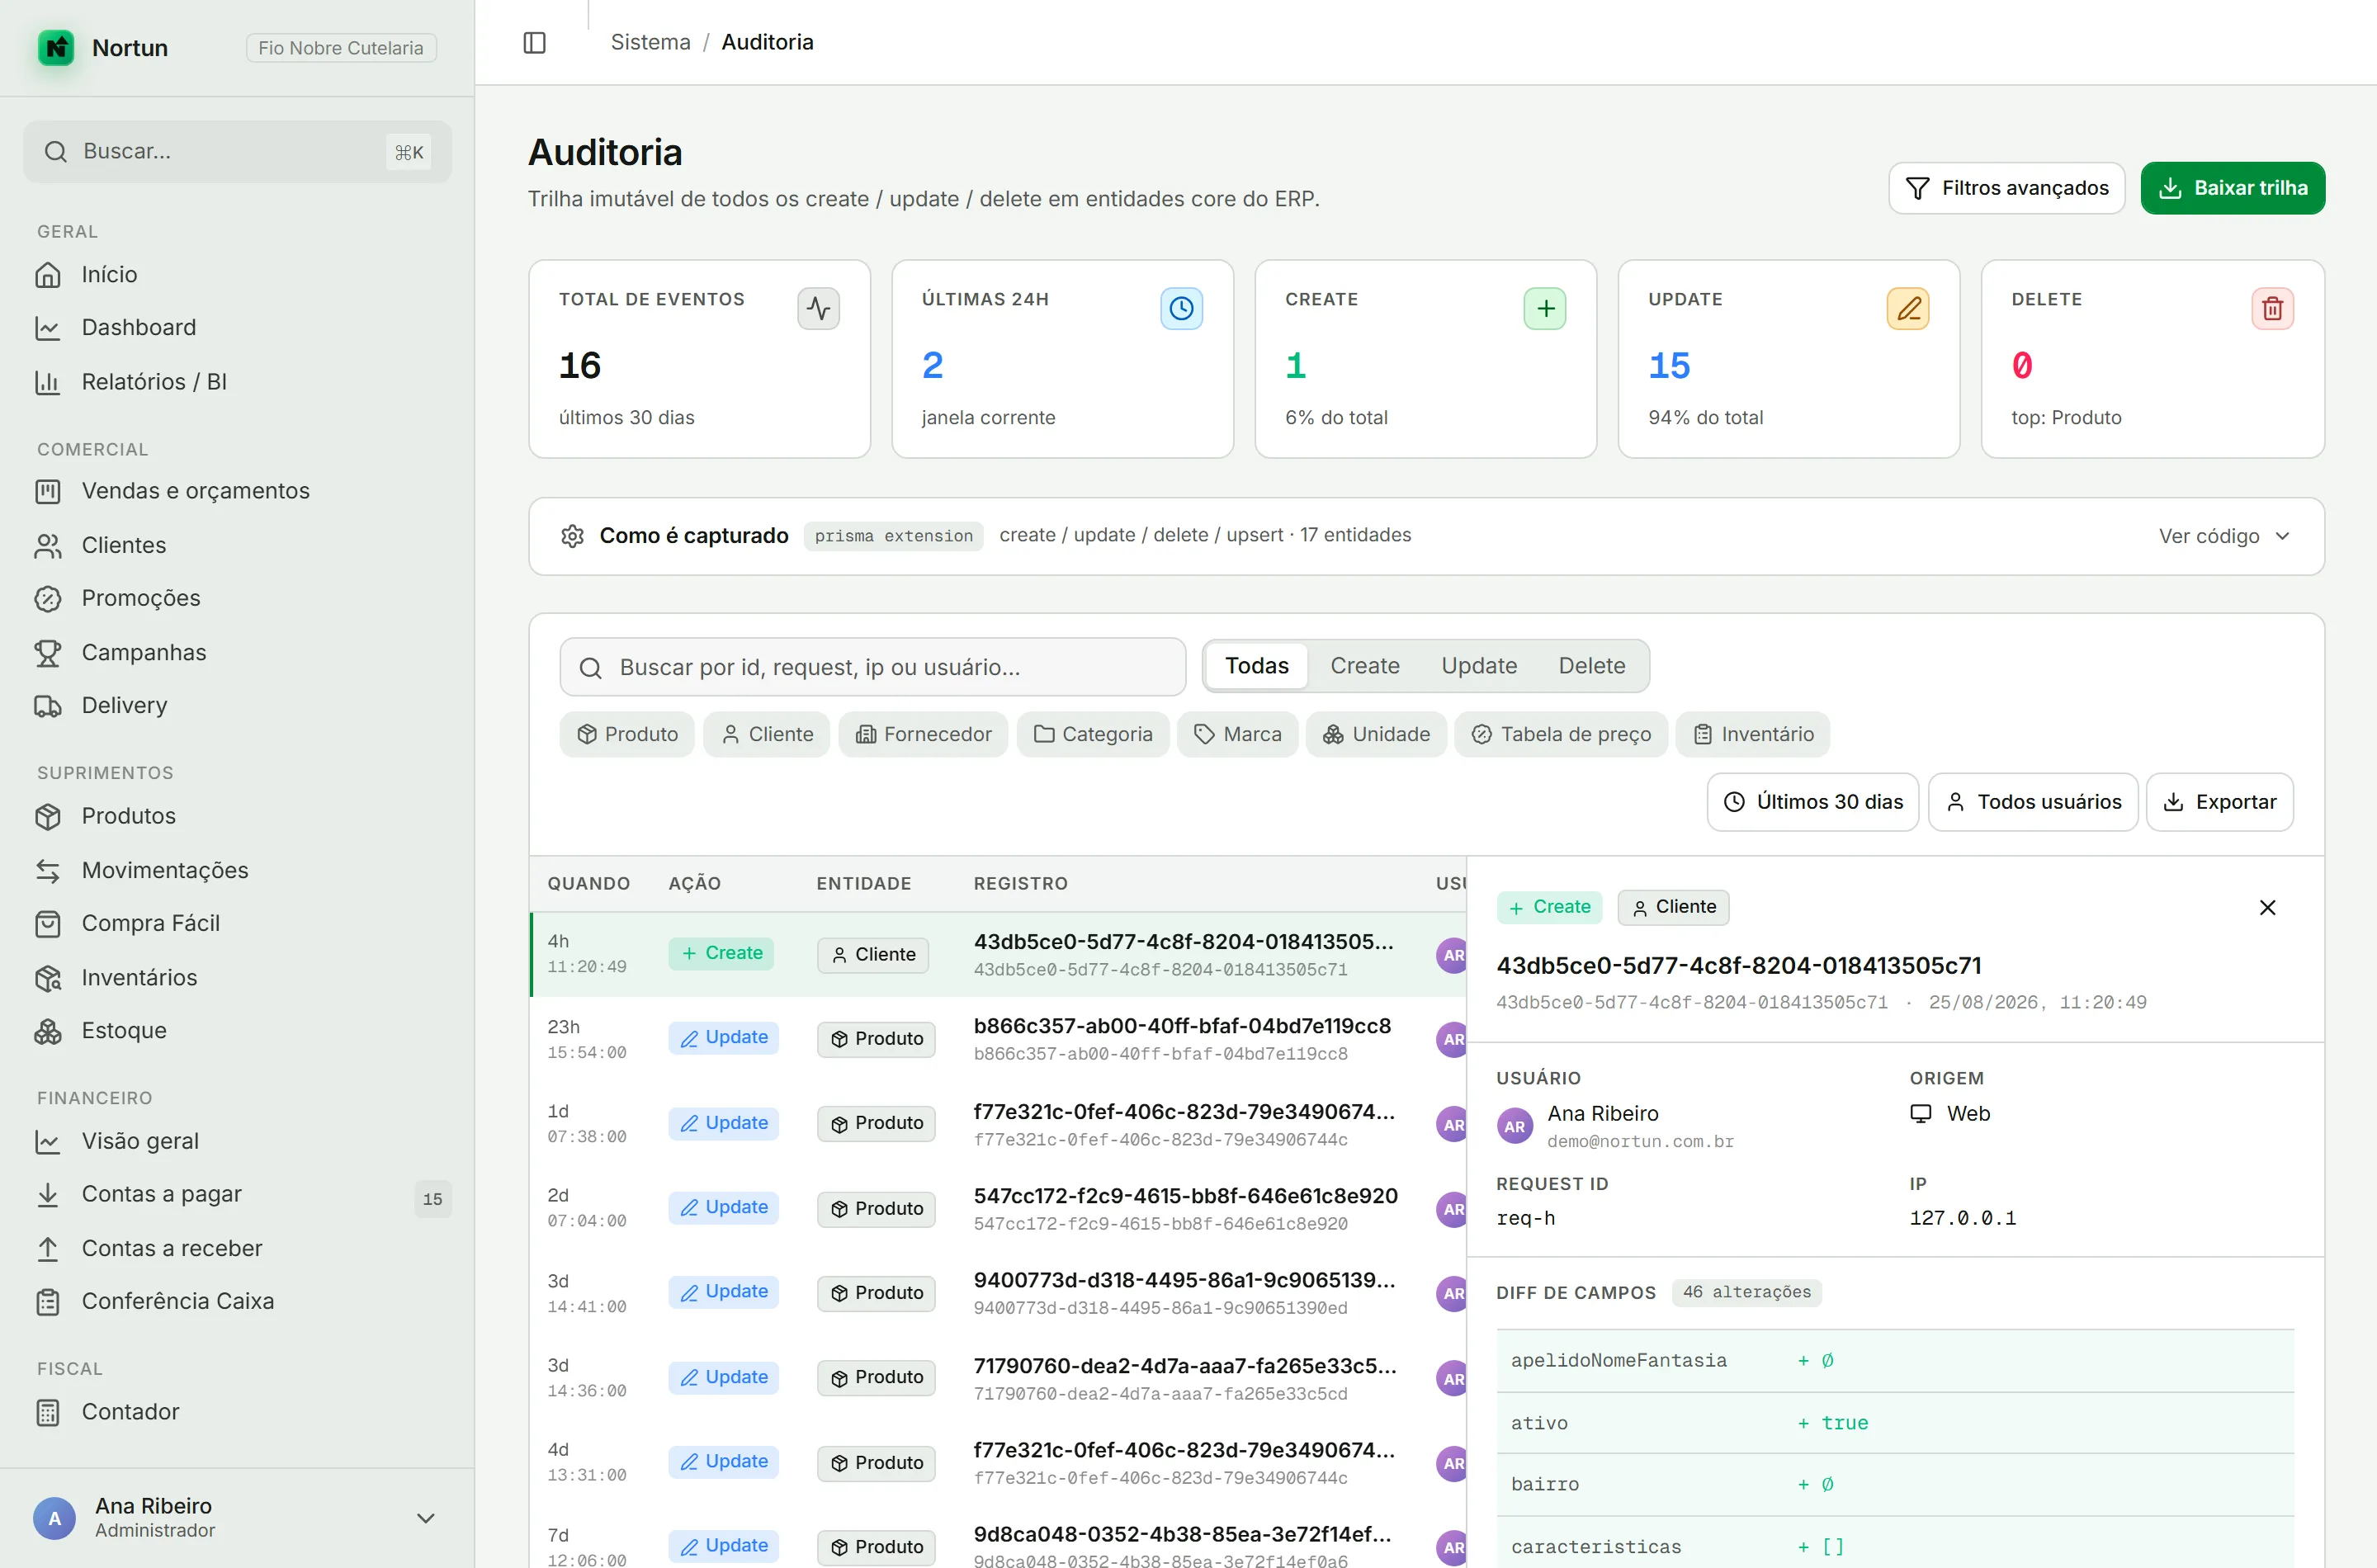2377x1568 pixels.
Task: Click the Baixar trilha button
Action: [2232, 188]
